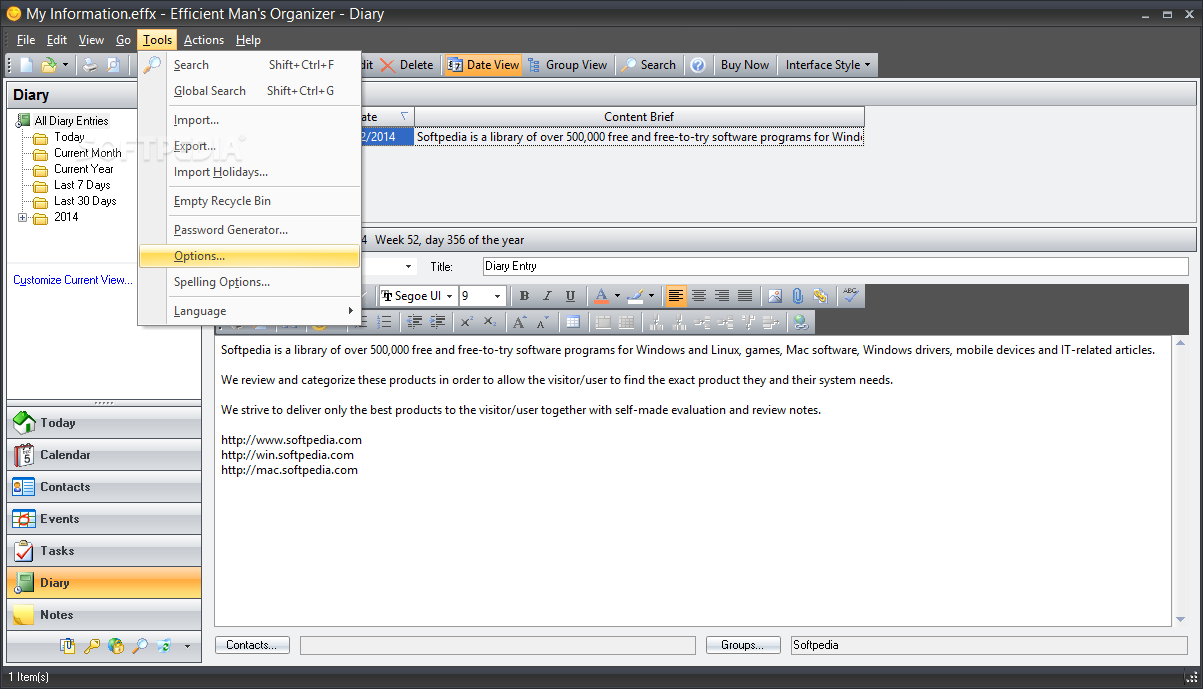1203x689 pixels.
Task: Toggle Italic formatting
Action: tap(547, 296)
